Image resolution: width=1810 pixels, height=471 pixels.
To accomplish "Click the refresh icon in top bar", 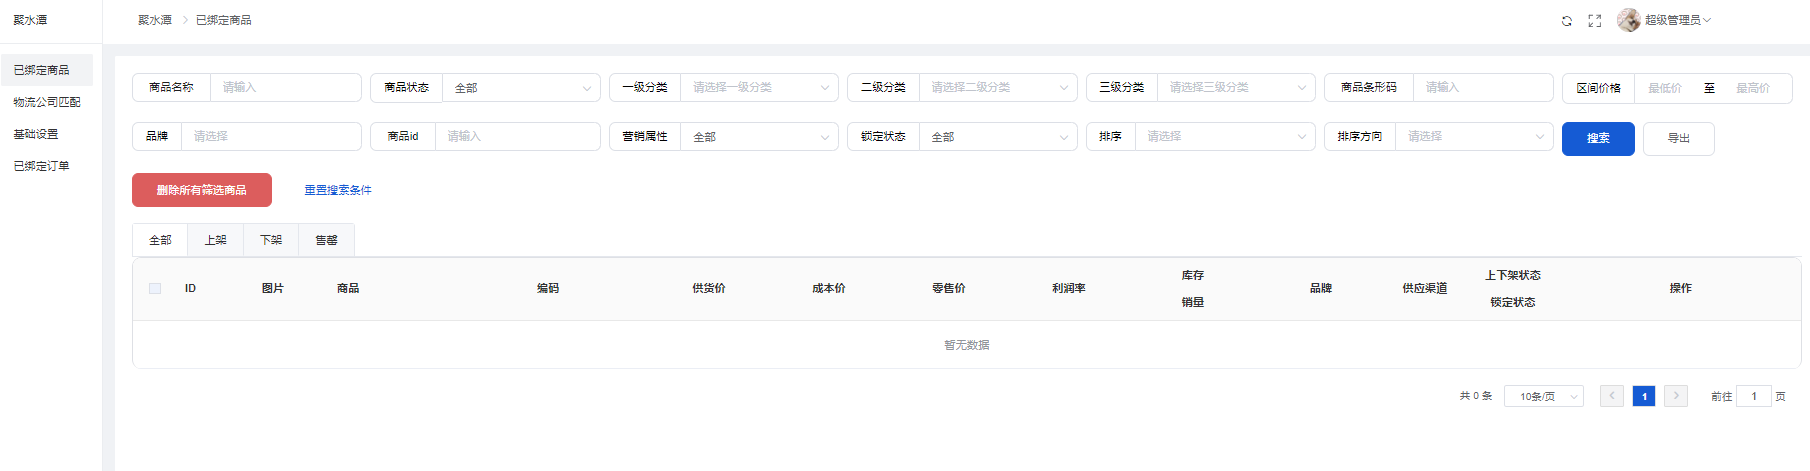I will (x=1567, y=20).
